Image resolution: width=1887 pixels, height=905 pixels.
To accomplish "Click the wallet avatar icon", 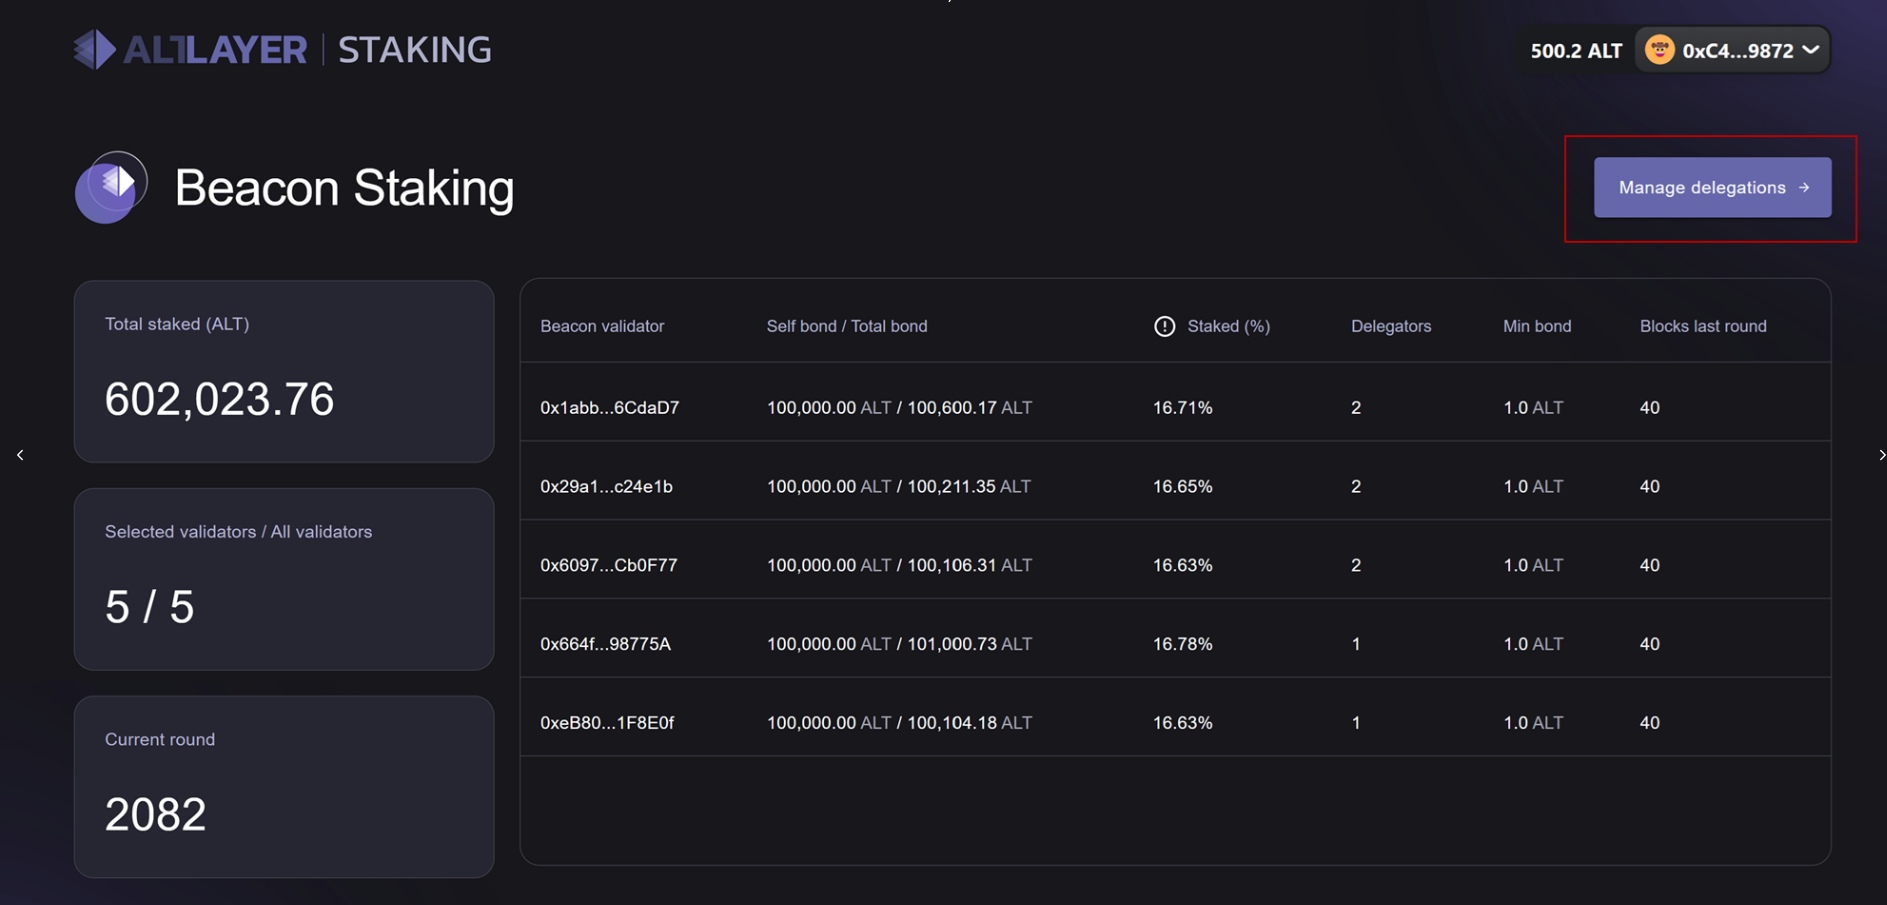I will point(1659,50).
